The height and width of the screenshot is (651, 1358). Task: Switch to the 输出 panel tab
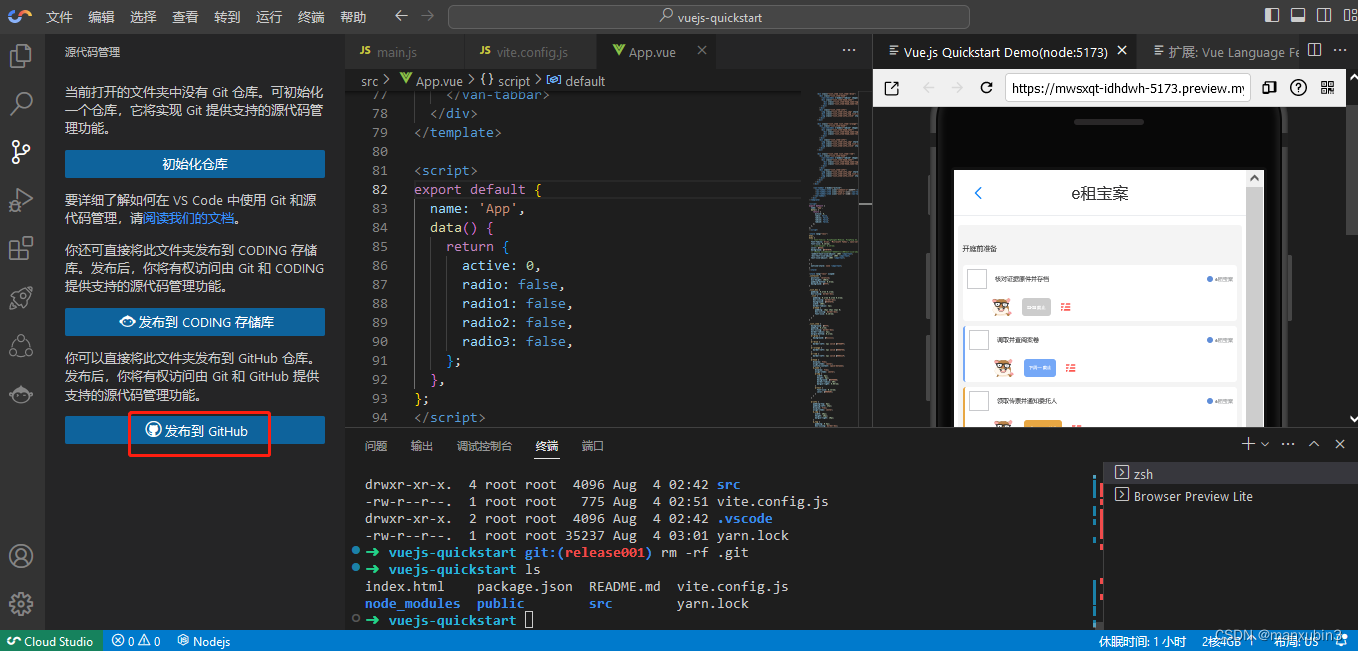422,446
